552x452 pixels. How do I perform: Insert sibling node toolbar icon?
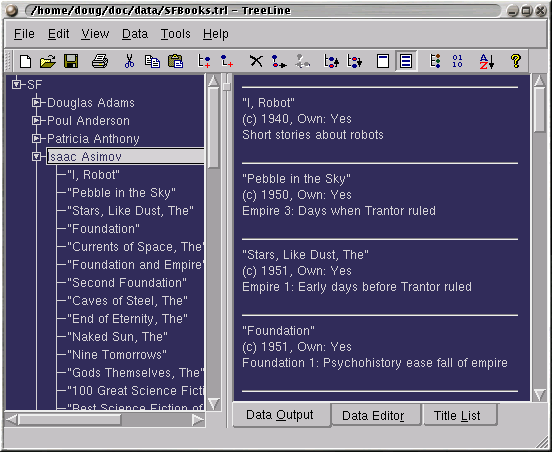pyautogui.click(x=204, y=62)
